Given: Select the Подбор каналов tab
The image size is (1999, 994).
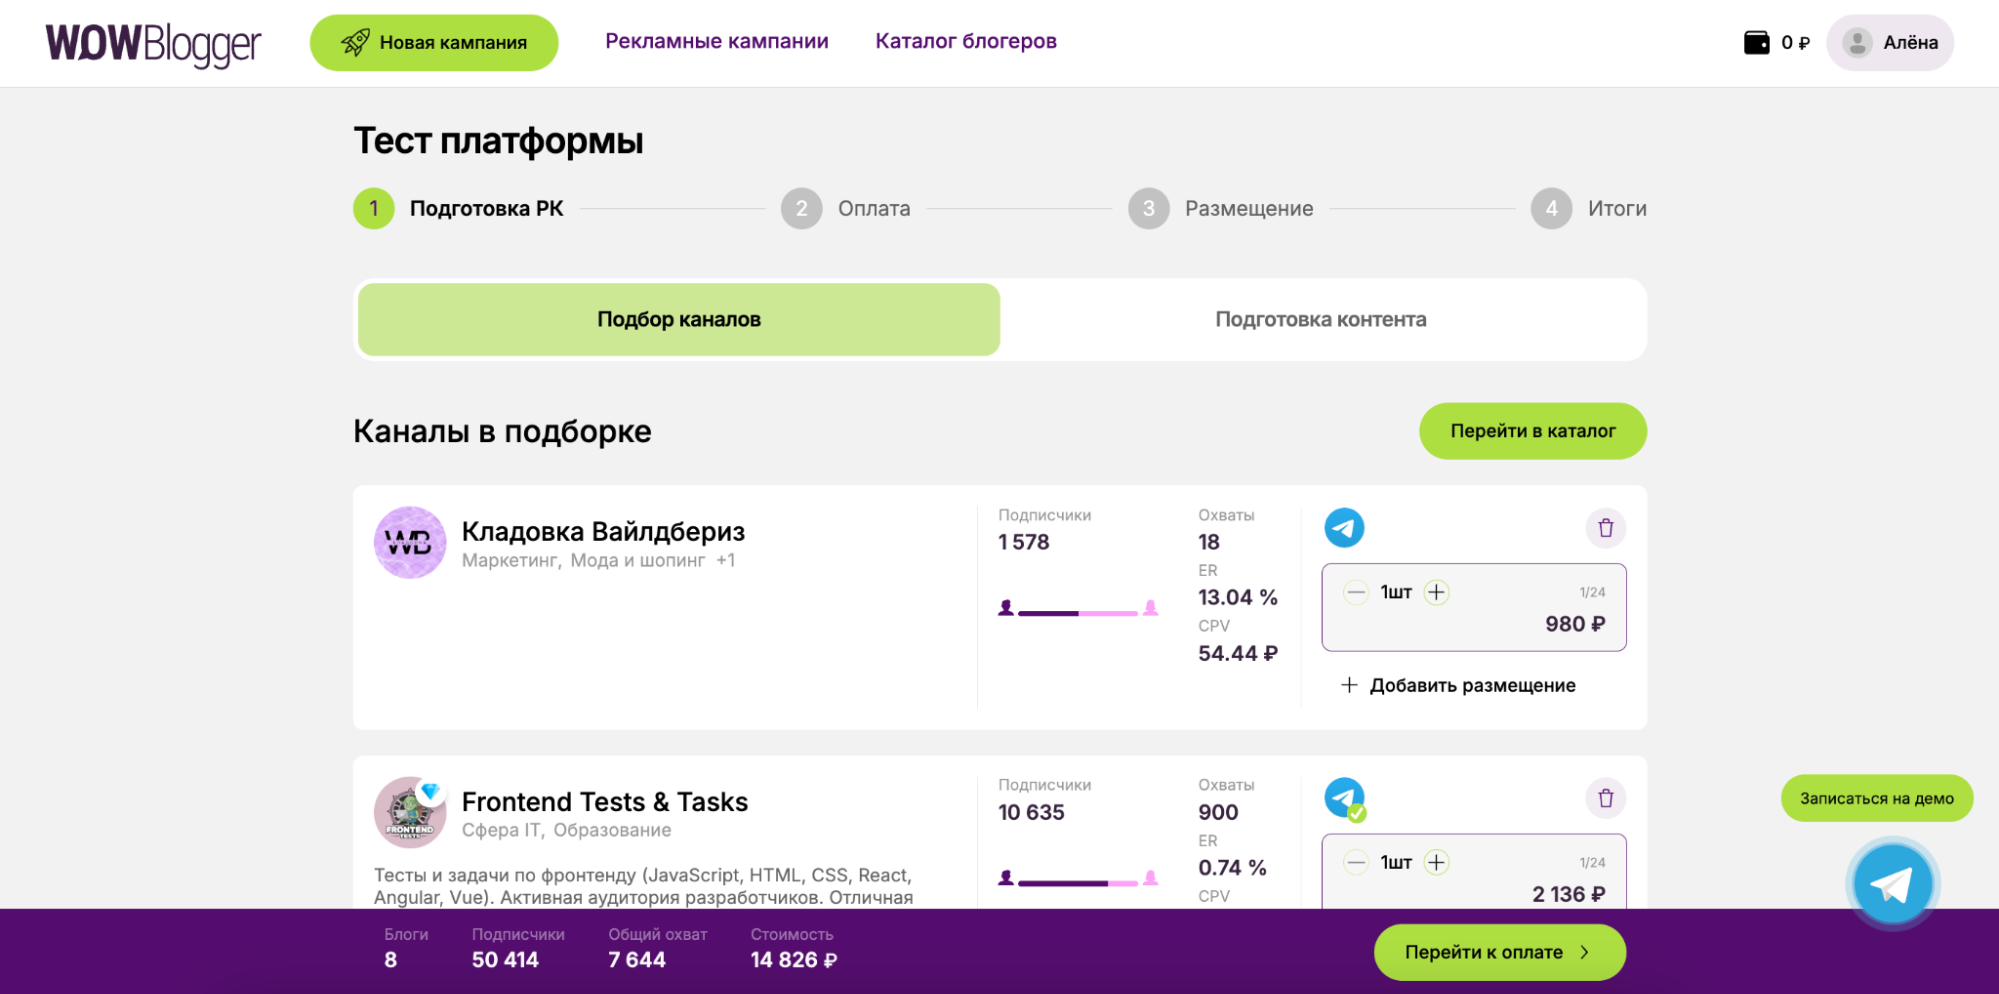Looking at the screenshot, I should pyautogui.click(x=679, y=320).
